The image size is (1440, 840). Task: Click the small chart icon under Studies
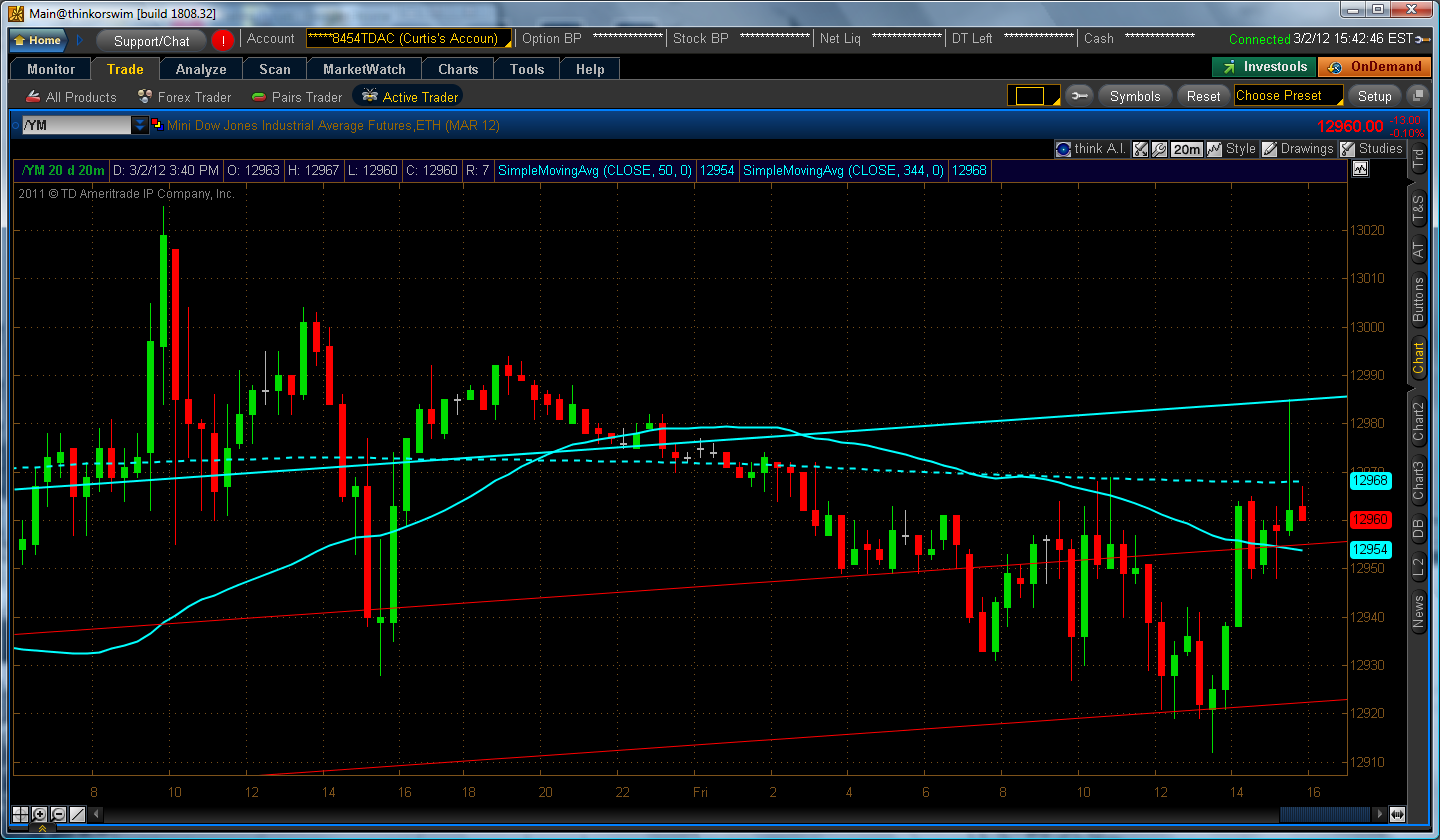(1359, 169)
